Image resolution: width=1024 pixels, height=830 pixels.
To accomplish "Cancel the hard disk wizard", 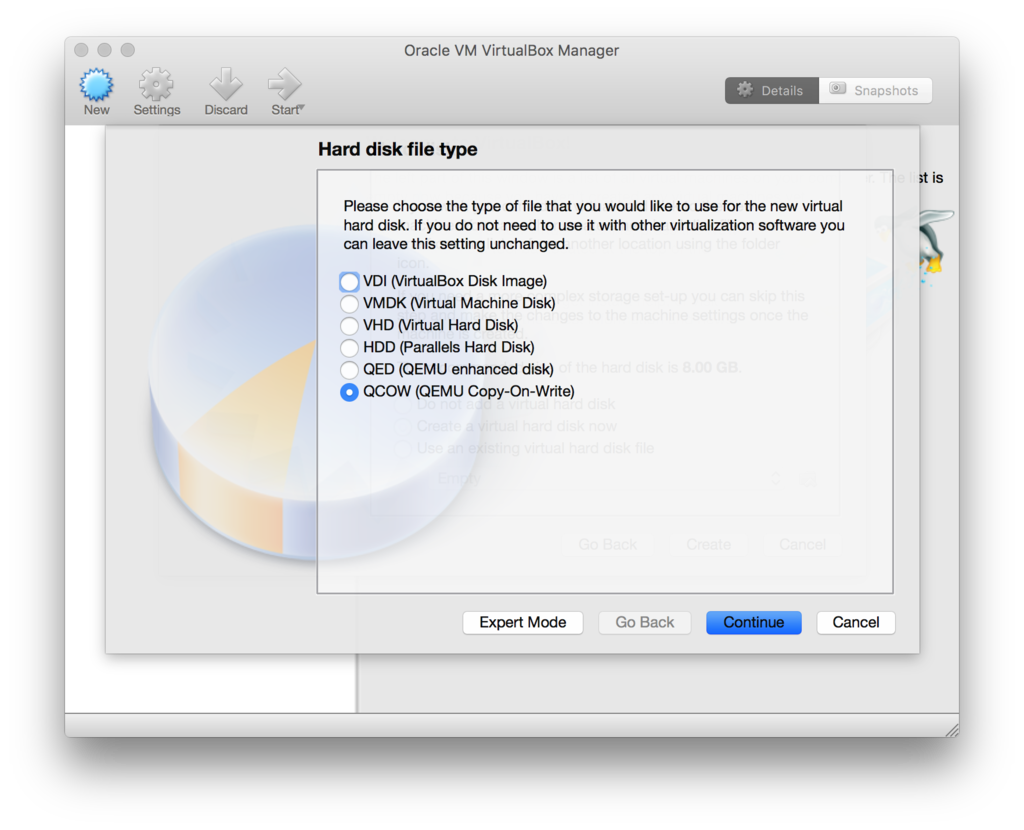I will [x=856, y=622].
